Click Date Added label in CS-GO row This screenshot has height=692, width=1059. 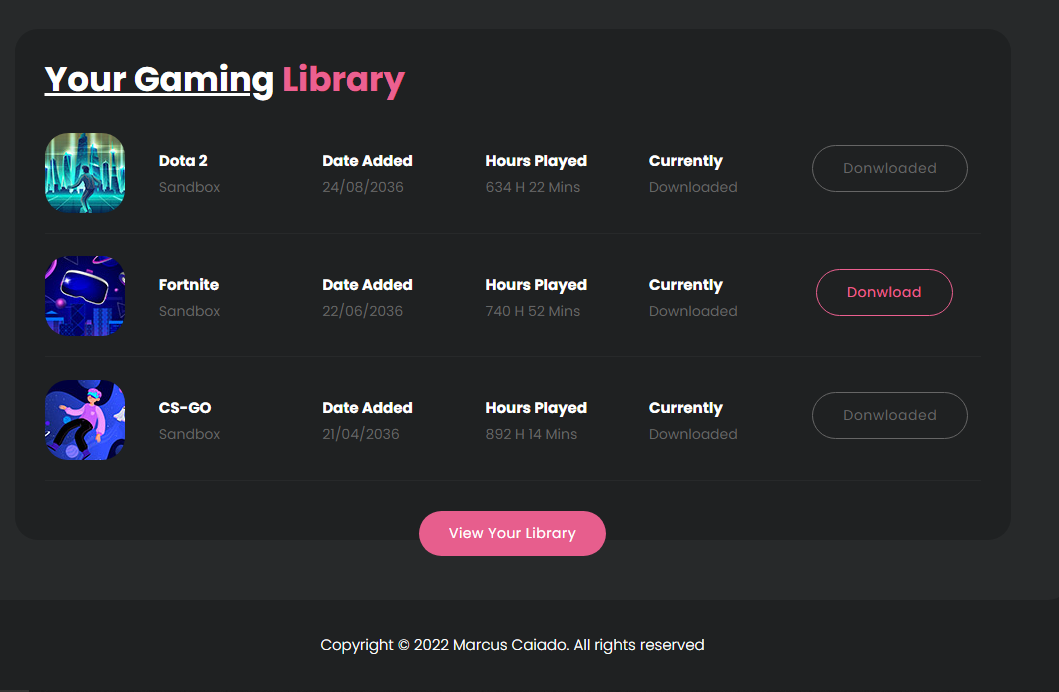(x=367, y=408)
